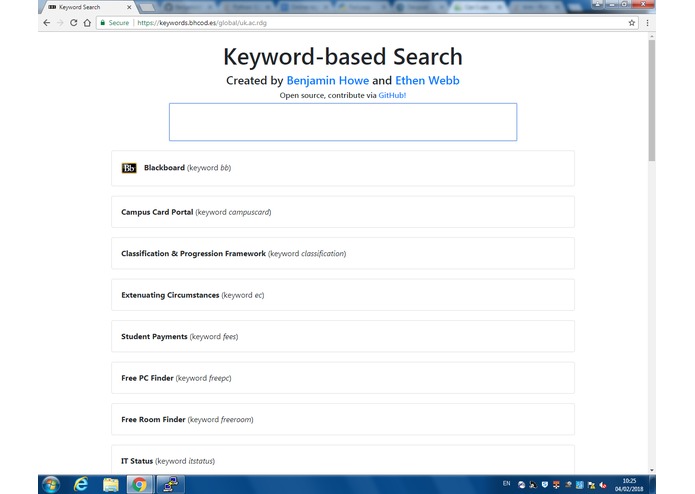Click the page vertical scrollbar thumb

pyautogui.click(x=652, y=100)
